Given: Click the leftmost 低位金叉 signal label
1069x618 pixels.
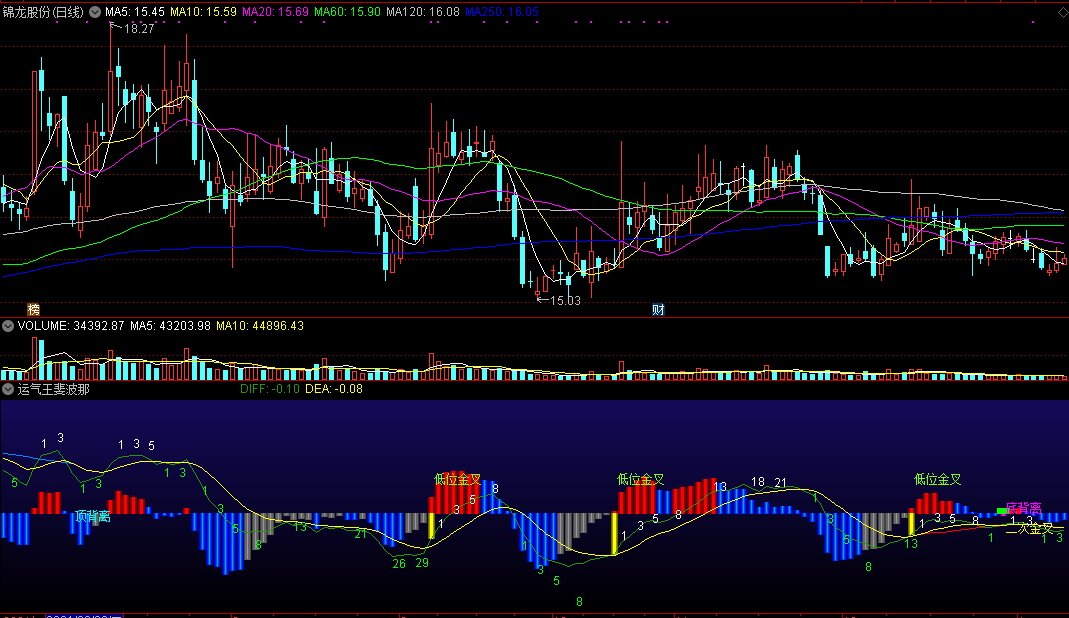Looking at the screenshot, I should tap(458, 480).
